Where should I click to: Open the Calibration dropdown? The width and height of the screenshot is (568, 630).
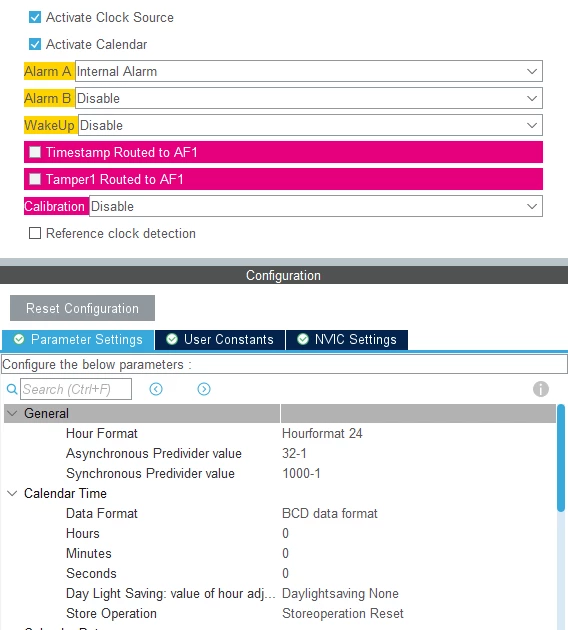coord(316,206)
